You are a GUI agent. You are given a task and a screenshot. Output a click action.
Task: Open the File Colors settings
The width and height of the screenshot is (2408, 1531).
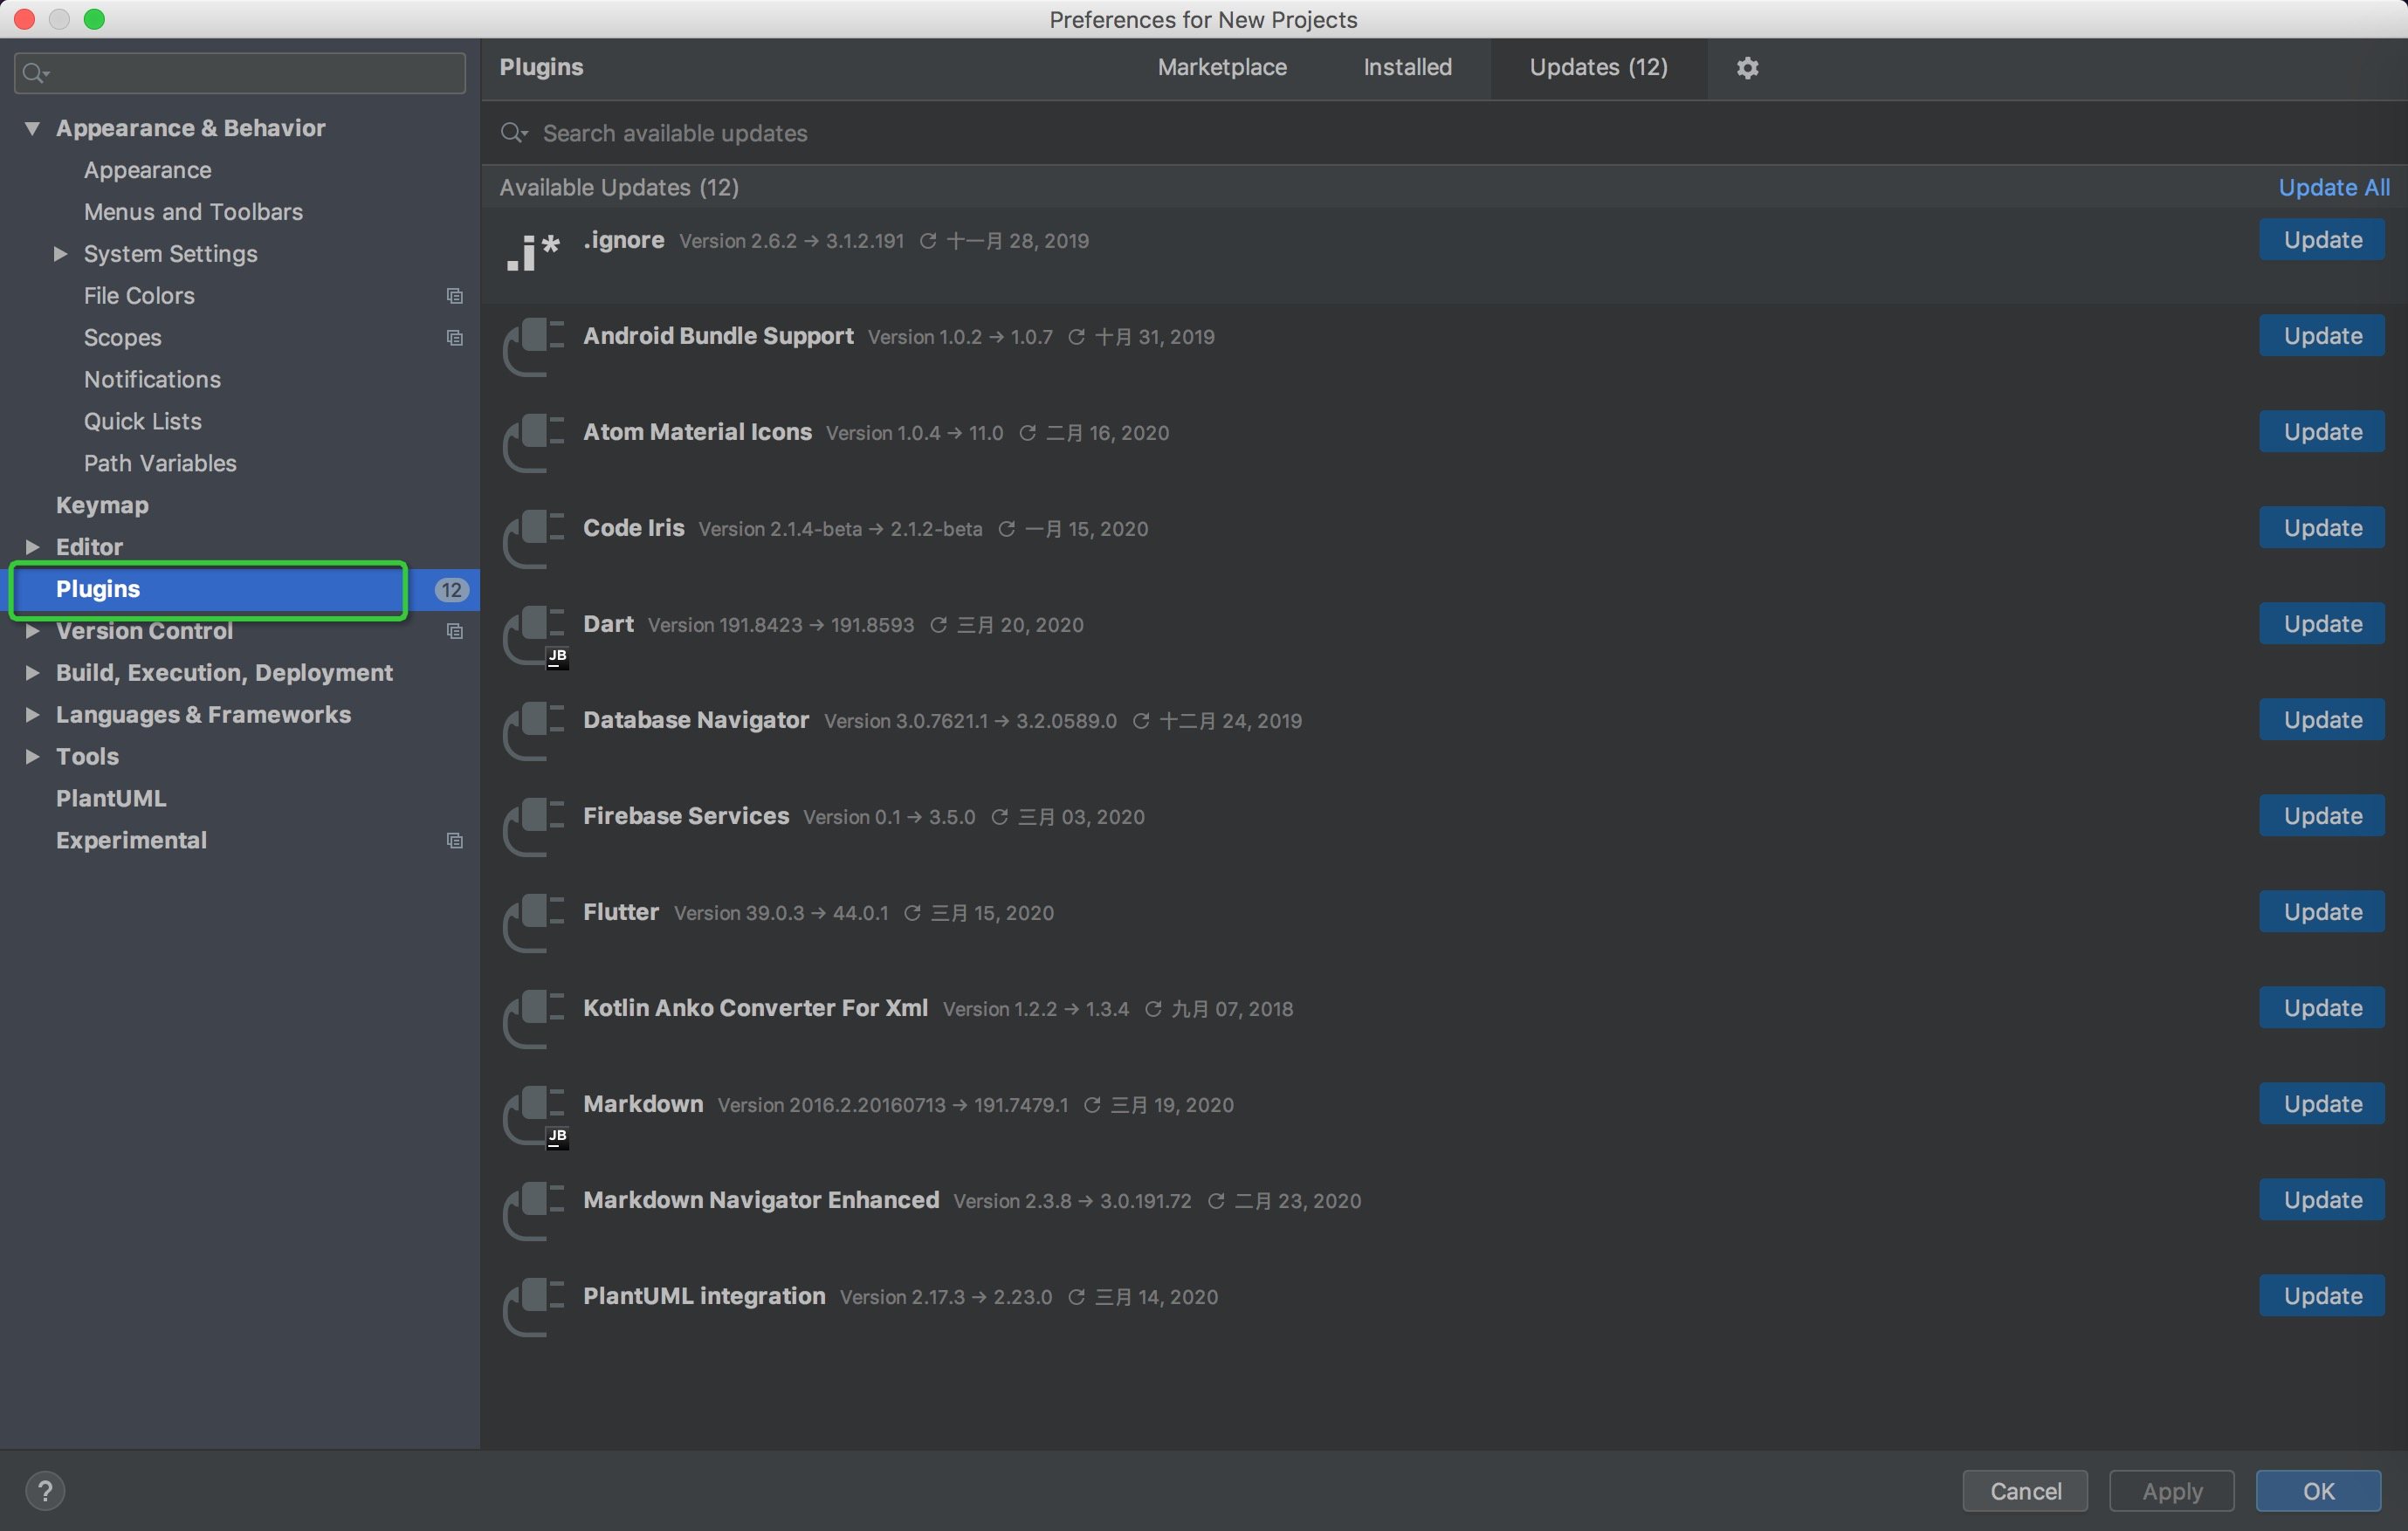(139, 296)
